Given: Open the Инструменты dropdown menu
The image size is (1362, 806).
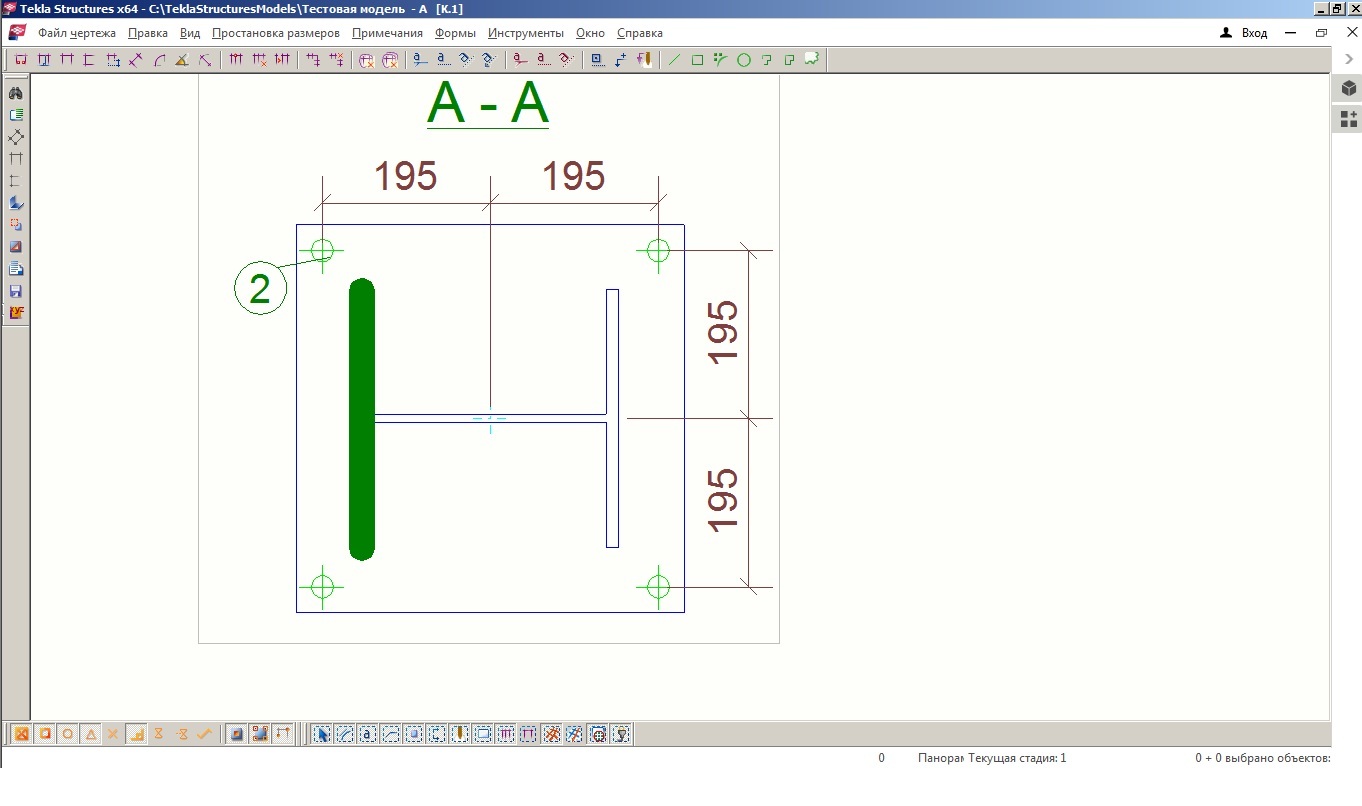Looking at the screenshot, I should point(526,33).
